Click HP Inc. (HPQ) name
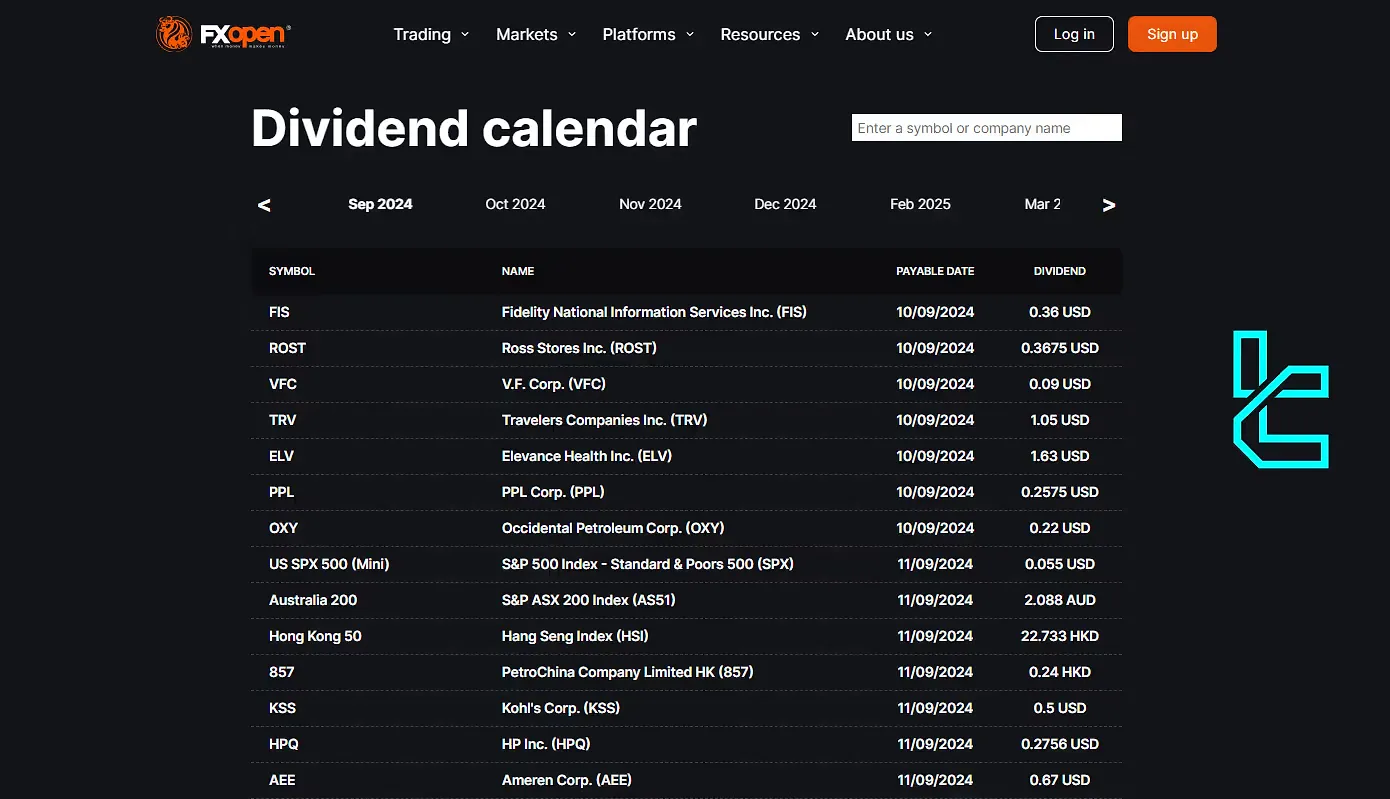This screenshot has height=799, width=1390. [x=546, y=744]
